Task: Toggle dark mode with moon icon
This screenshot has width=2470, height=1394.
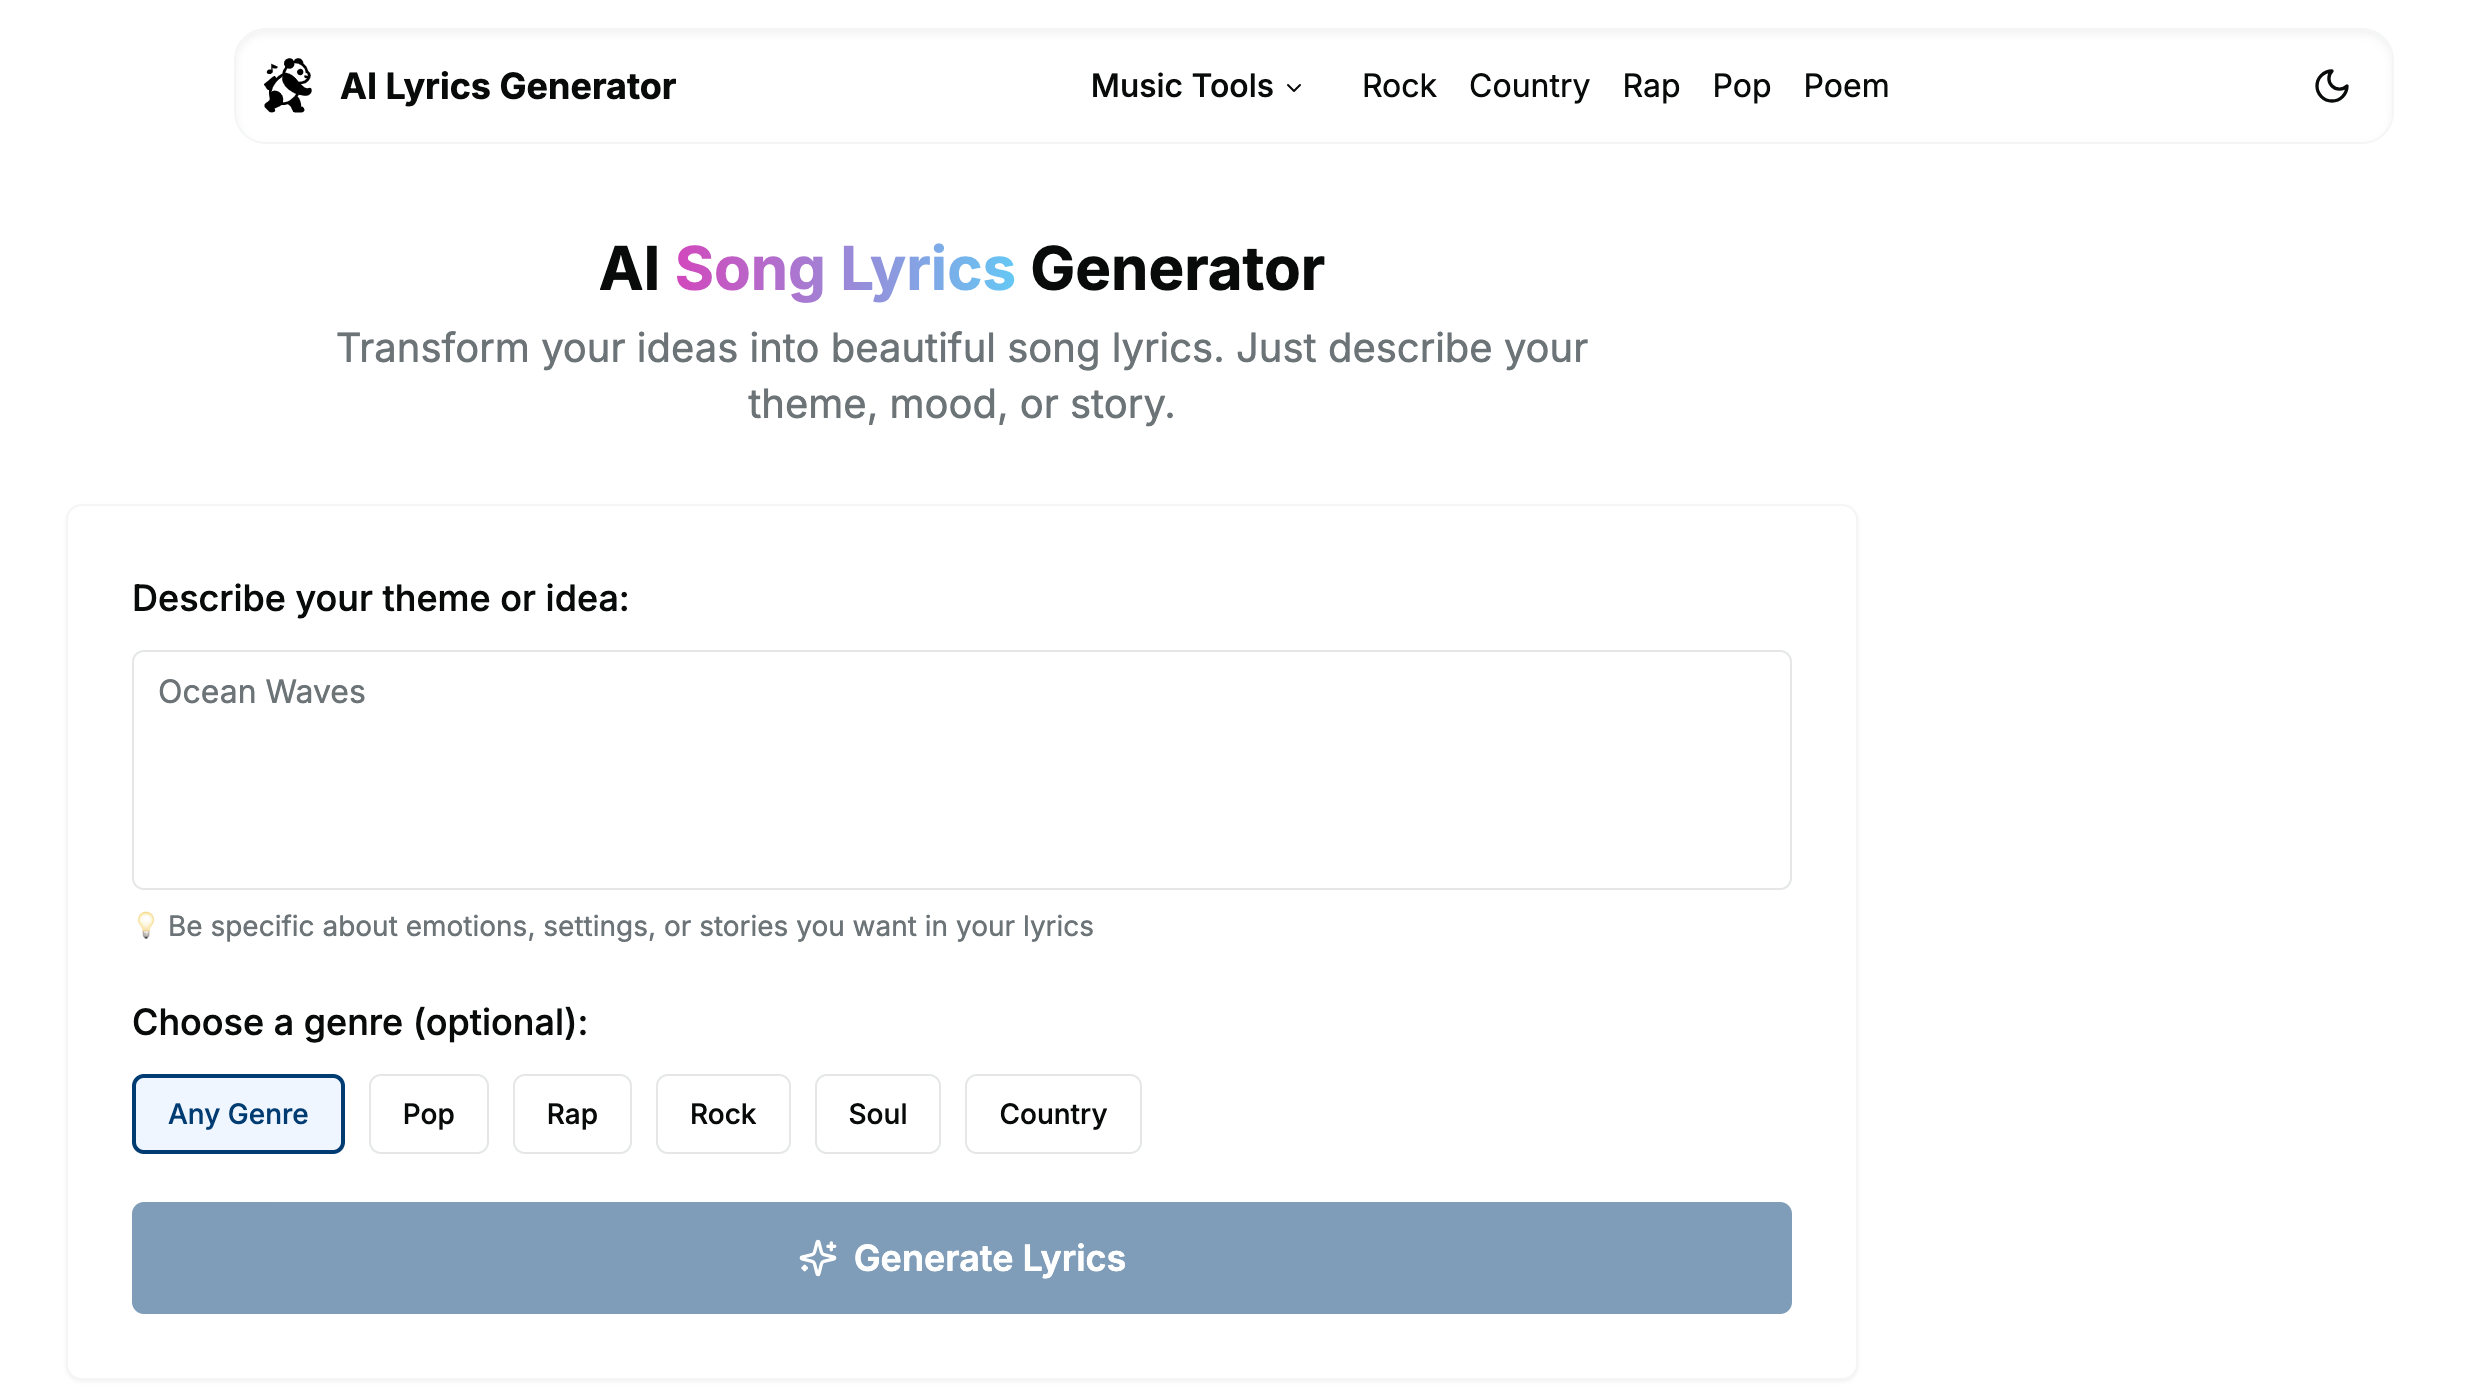Action: pyautogui.click(x=2331, y=86)
